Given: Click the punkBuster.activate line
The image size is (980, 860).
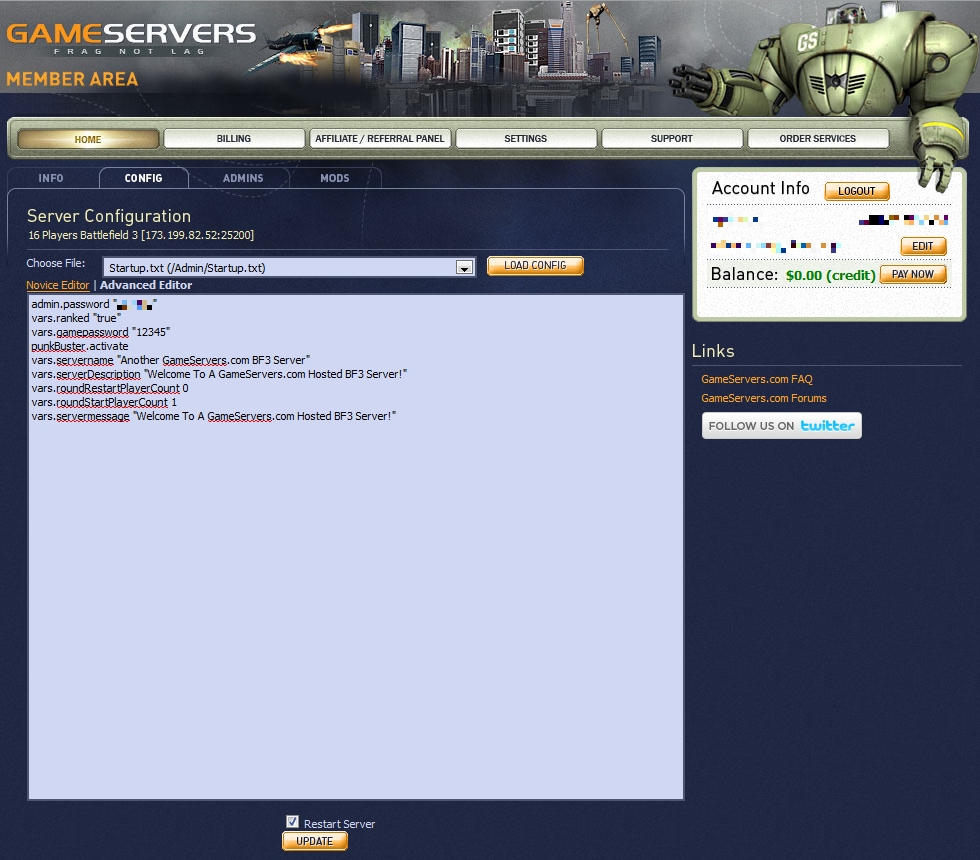Looking at the screenshot, I should coord(79,346).
